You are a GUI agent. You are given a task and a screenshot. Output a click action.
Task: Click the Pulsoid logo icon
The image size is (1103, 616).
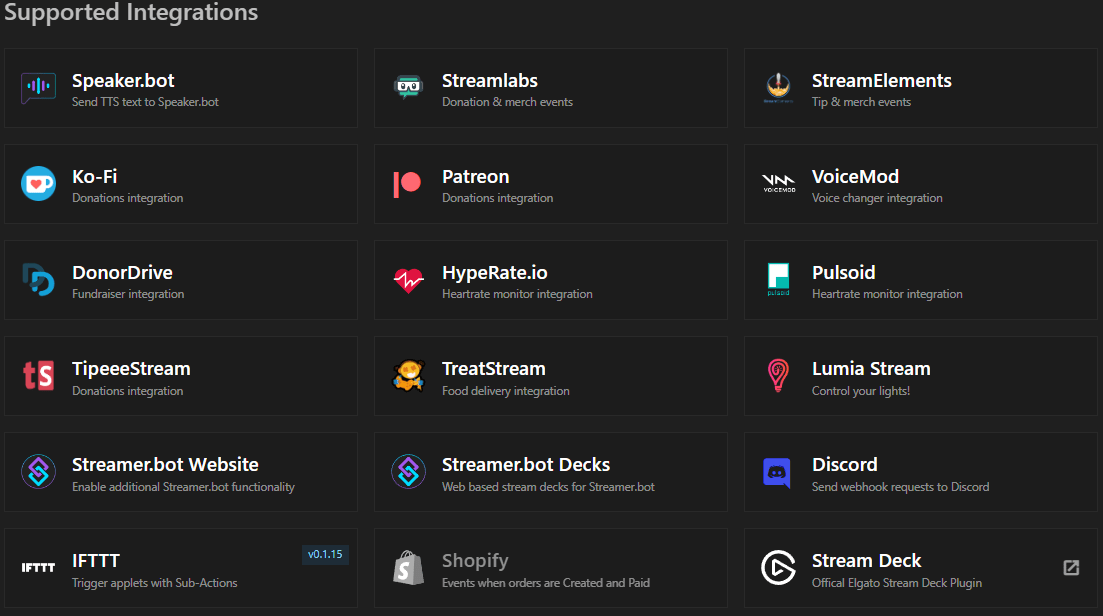(x=778, y=279)
